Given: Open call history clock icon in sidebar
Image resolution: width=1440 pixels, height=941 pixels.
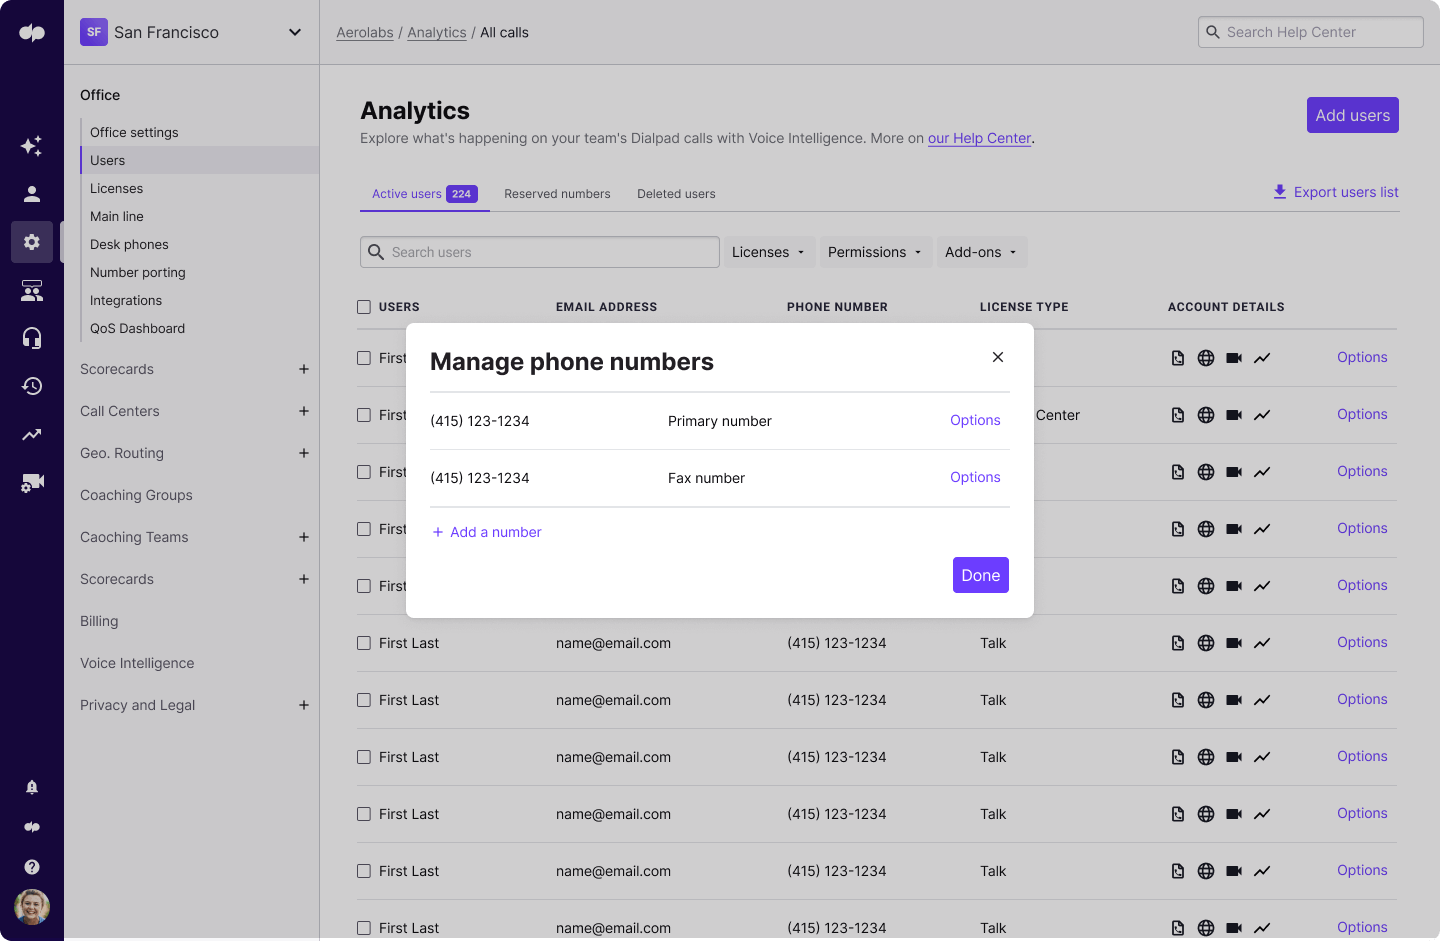Looking at the screenshot, I should [32, 386].
